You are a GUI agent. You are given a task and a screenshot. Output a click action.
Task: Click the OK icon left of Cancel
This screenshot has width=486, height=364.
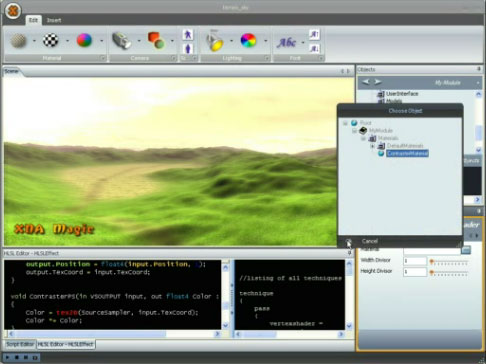(x=348, y=241)
